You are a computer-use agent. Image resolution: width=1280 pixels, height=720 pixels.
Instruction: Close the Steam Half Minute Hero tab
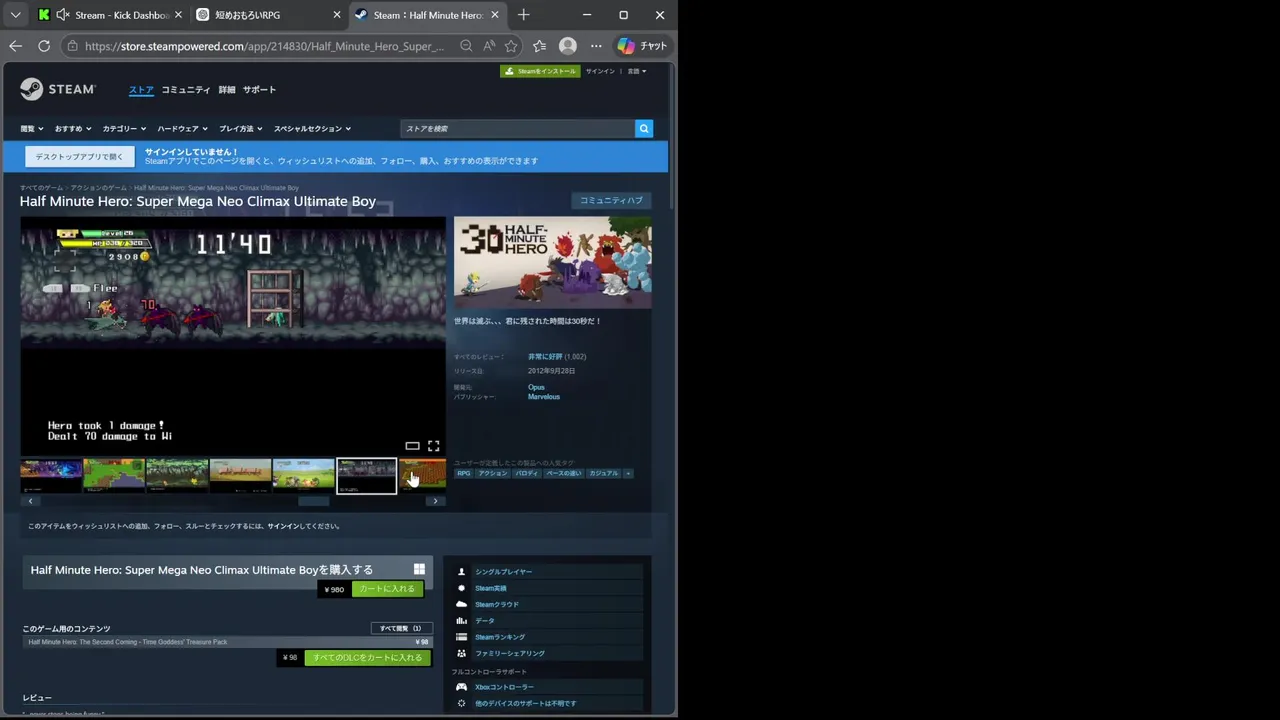point(495,15)
